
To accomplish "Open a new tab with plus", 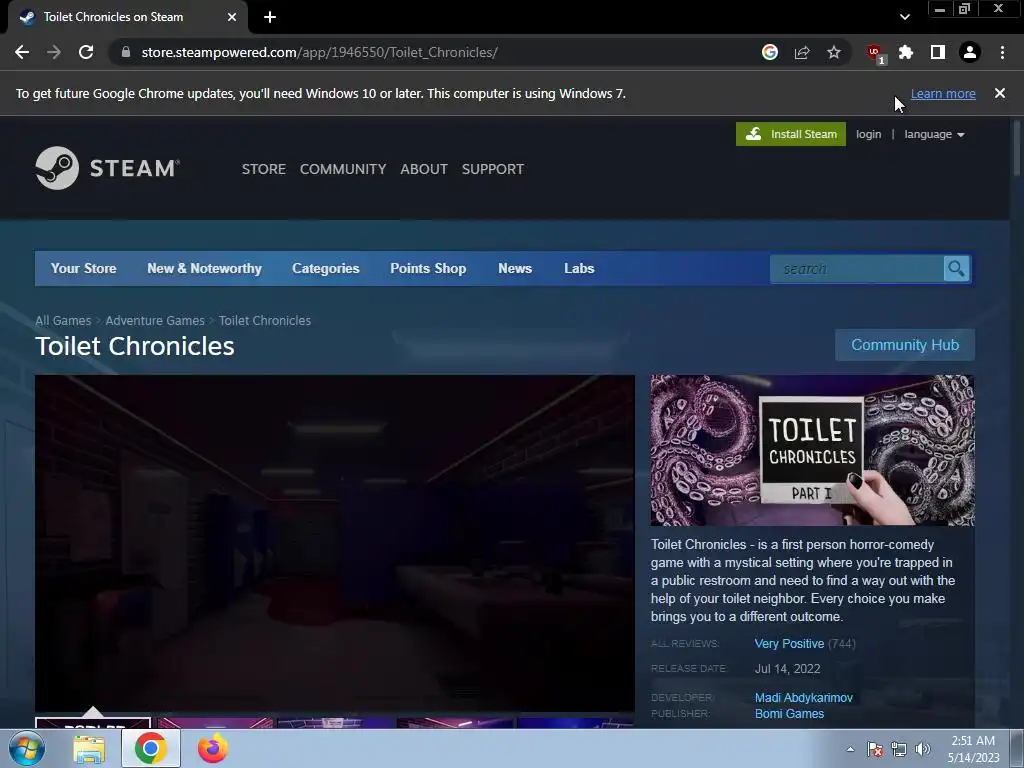I will [270, 17].
